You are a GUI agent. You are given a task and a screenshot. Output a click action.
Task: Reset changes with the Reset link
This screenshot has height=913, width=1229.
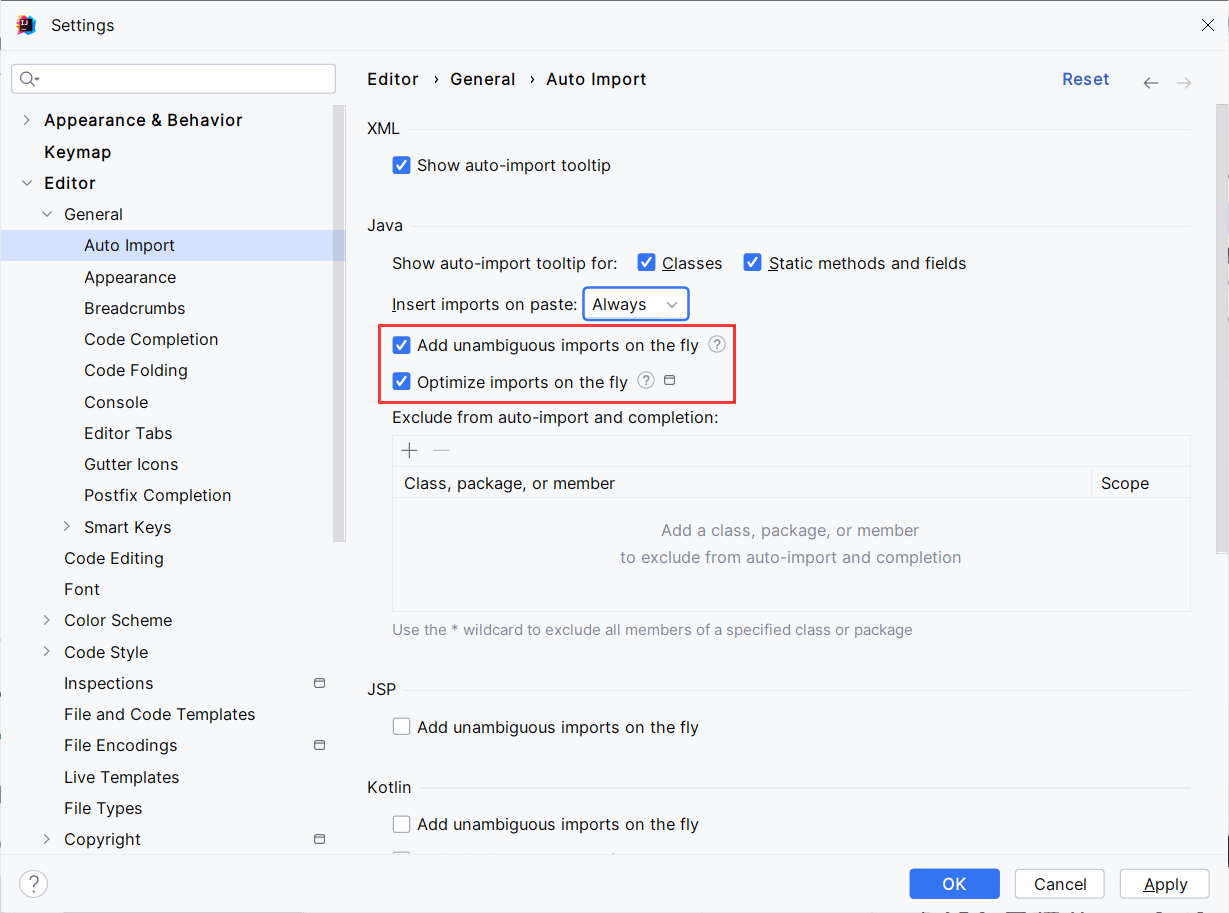[x=1086, y=79]
